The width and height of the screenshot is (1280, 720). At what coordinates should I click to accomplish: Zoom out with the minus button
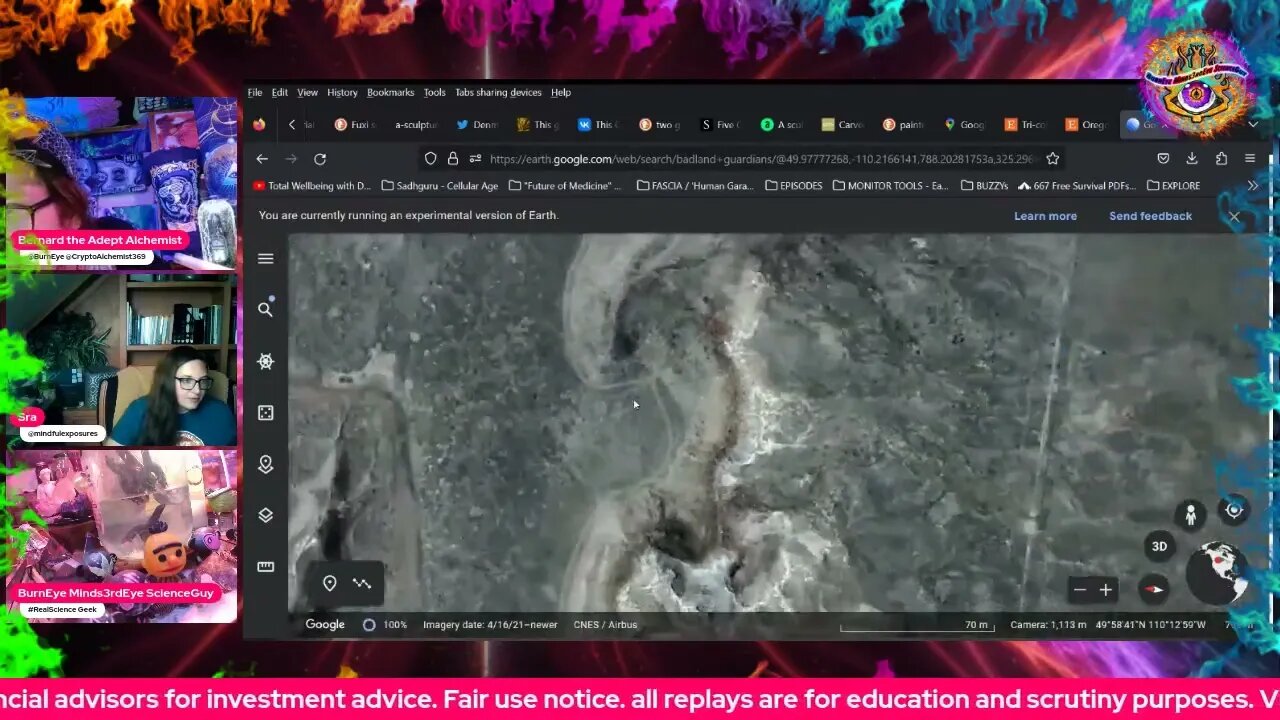[x=1080, y=590]
